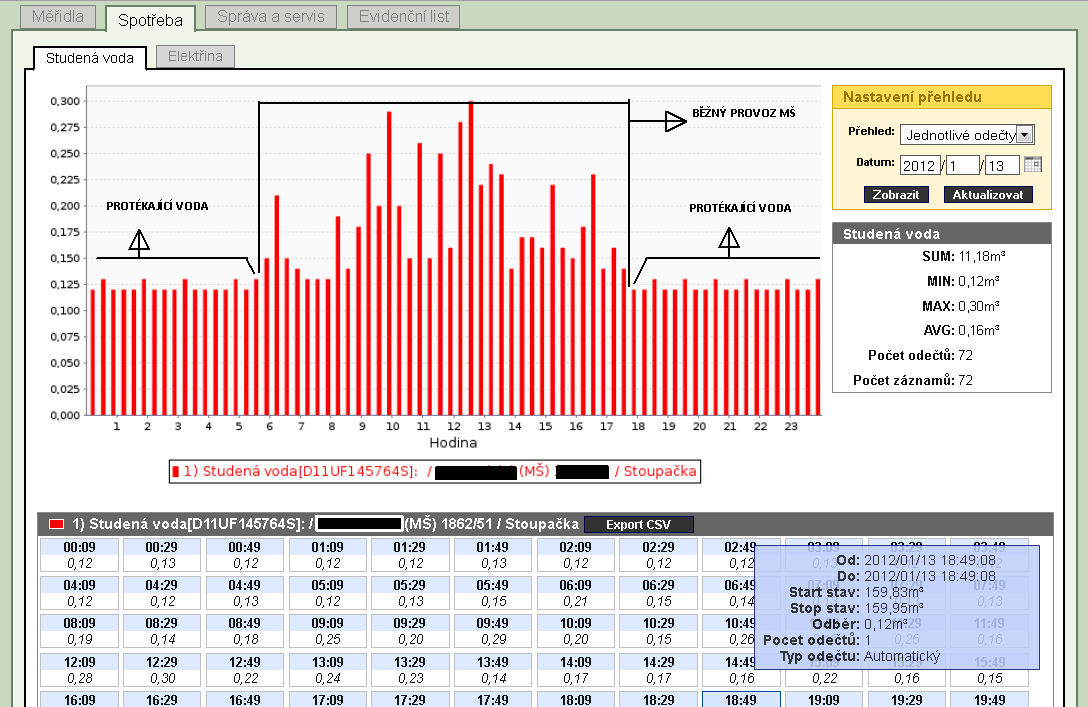The height and width of the screenshot is (707, 1088).
Task: Select the 00:29 reading cell
Action: coord(162,555)
